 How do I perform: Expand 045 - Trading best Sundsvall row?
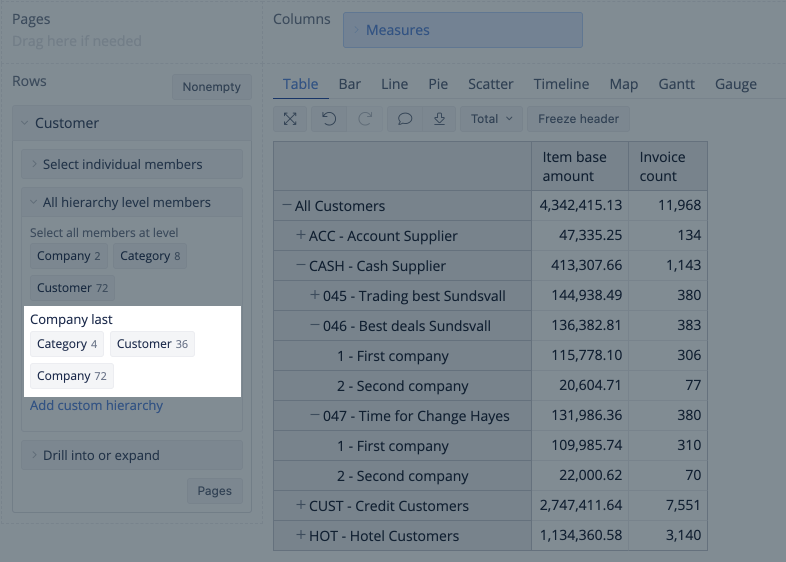(x=315, y=296)
